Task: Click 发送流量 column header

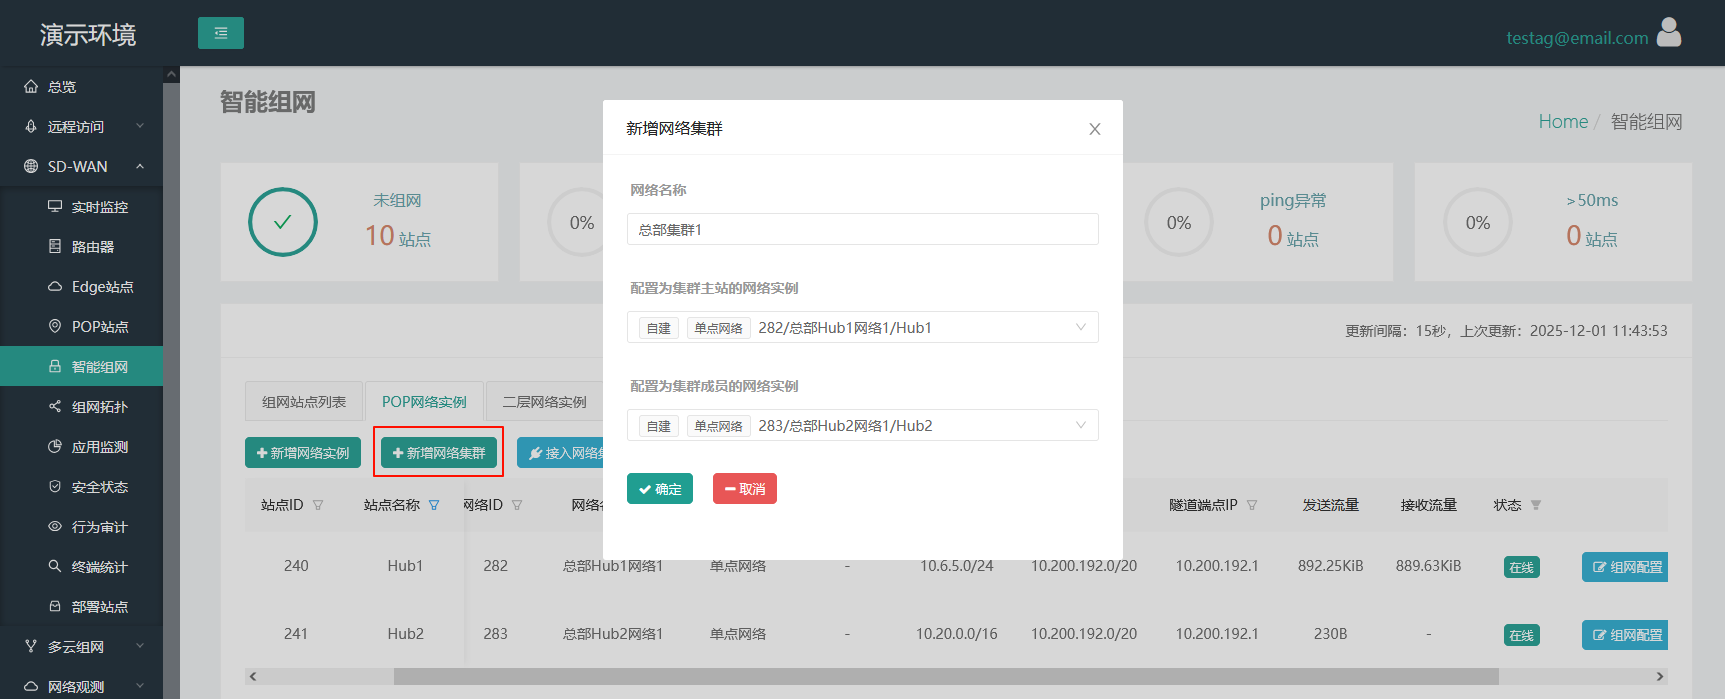Action: pos(1330,505)
